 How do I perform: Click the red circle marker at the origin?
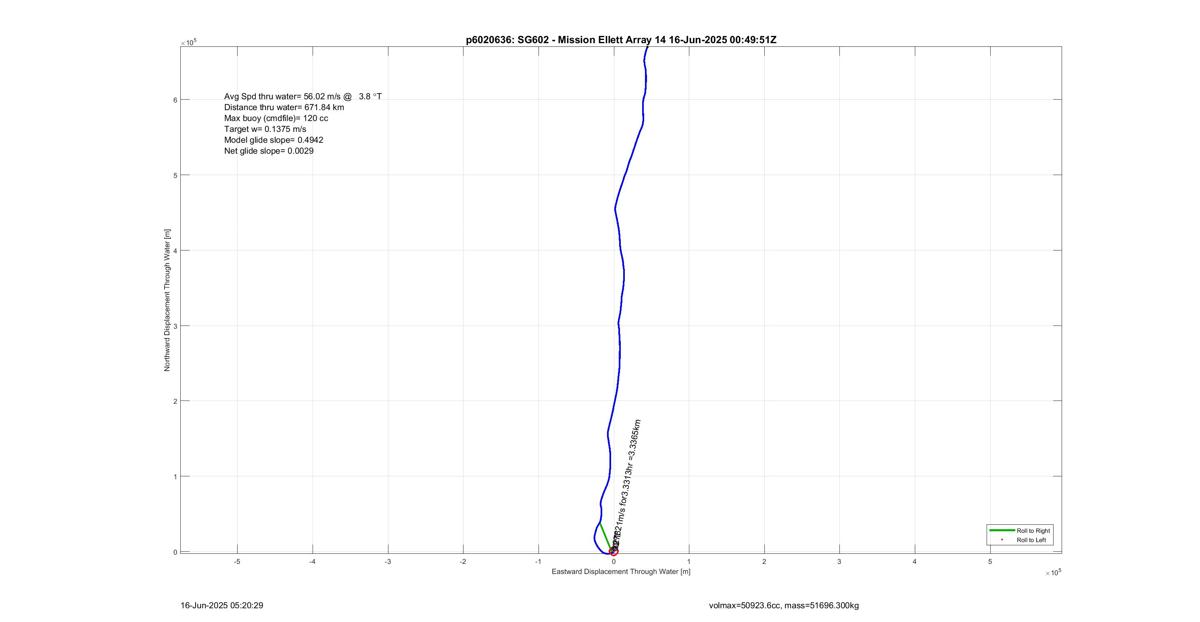[x=614, y=551]
